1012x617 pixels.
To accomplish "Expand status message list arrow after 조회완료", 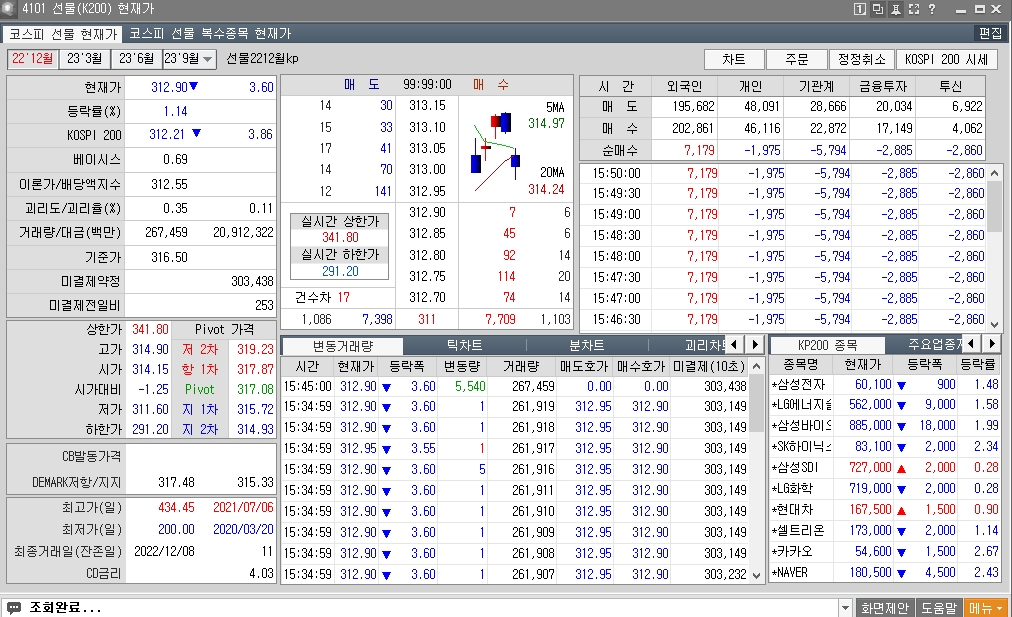I will click(x=844, y=607).
